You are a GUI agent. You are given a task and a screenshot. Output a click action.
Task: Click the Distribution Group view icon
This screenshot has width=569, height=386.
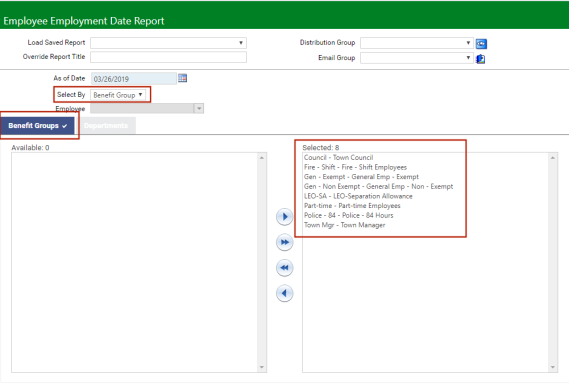(x=481, y=44)
